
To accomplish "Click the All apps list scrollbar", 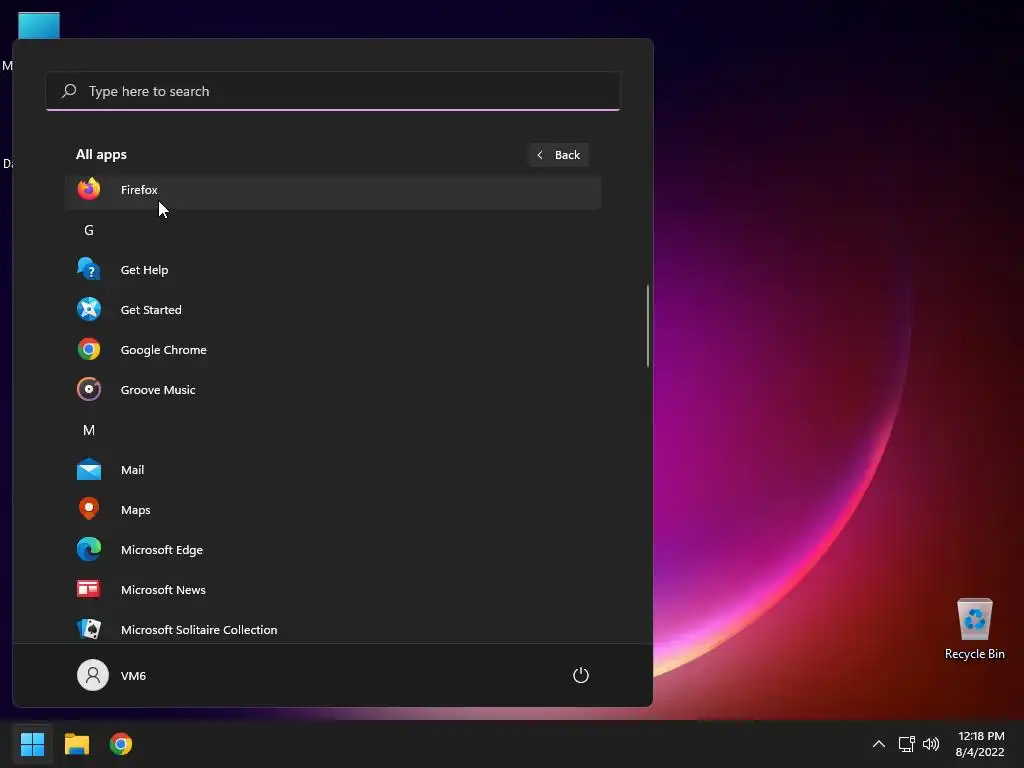I will point(648,325).
